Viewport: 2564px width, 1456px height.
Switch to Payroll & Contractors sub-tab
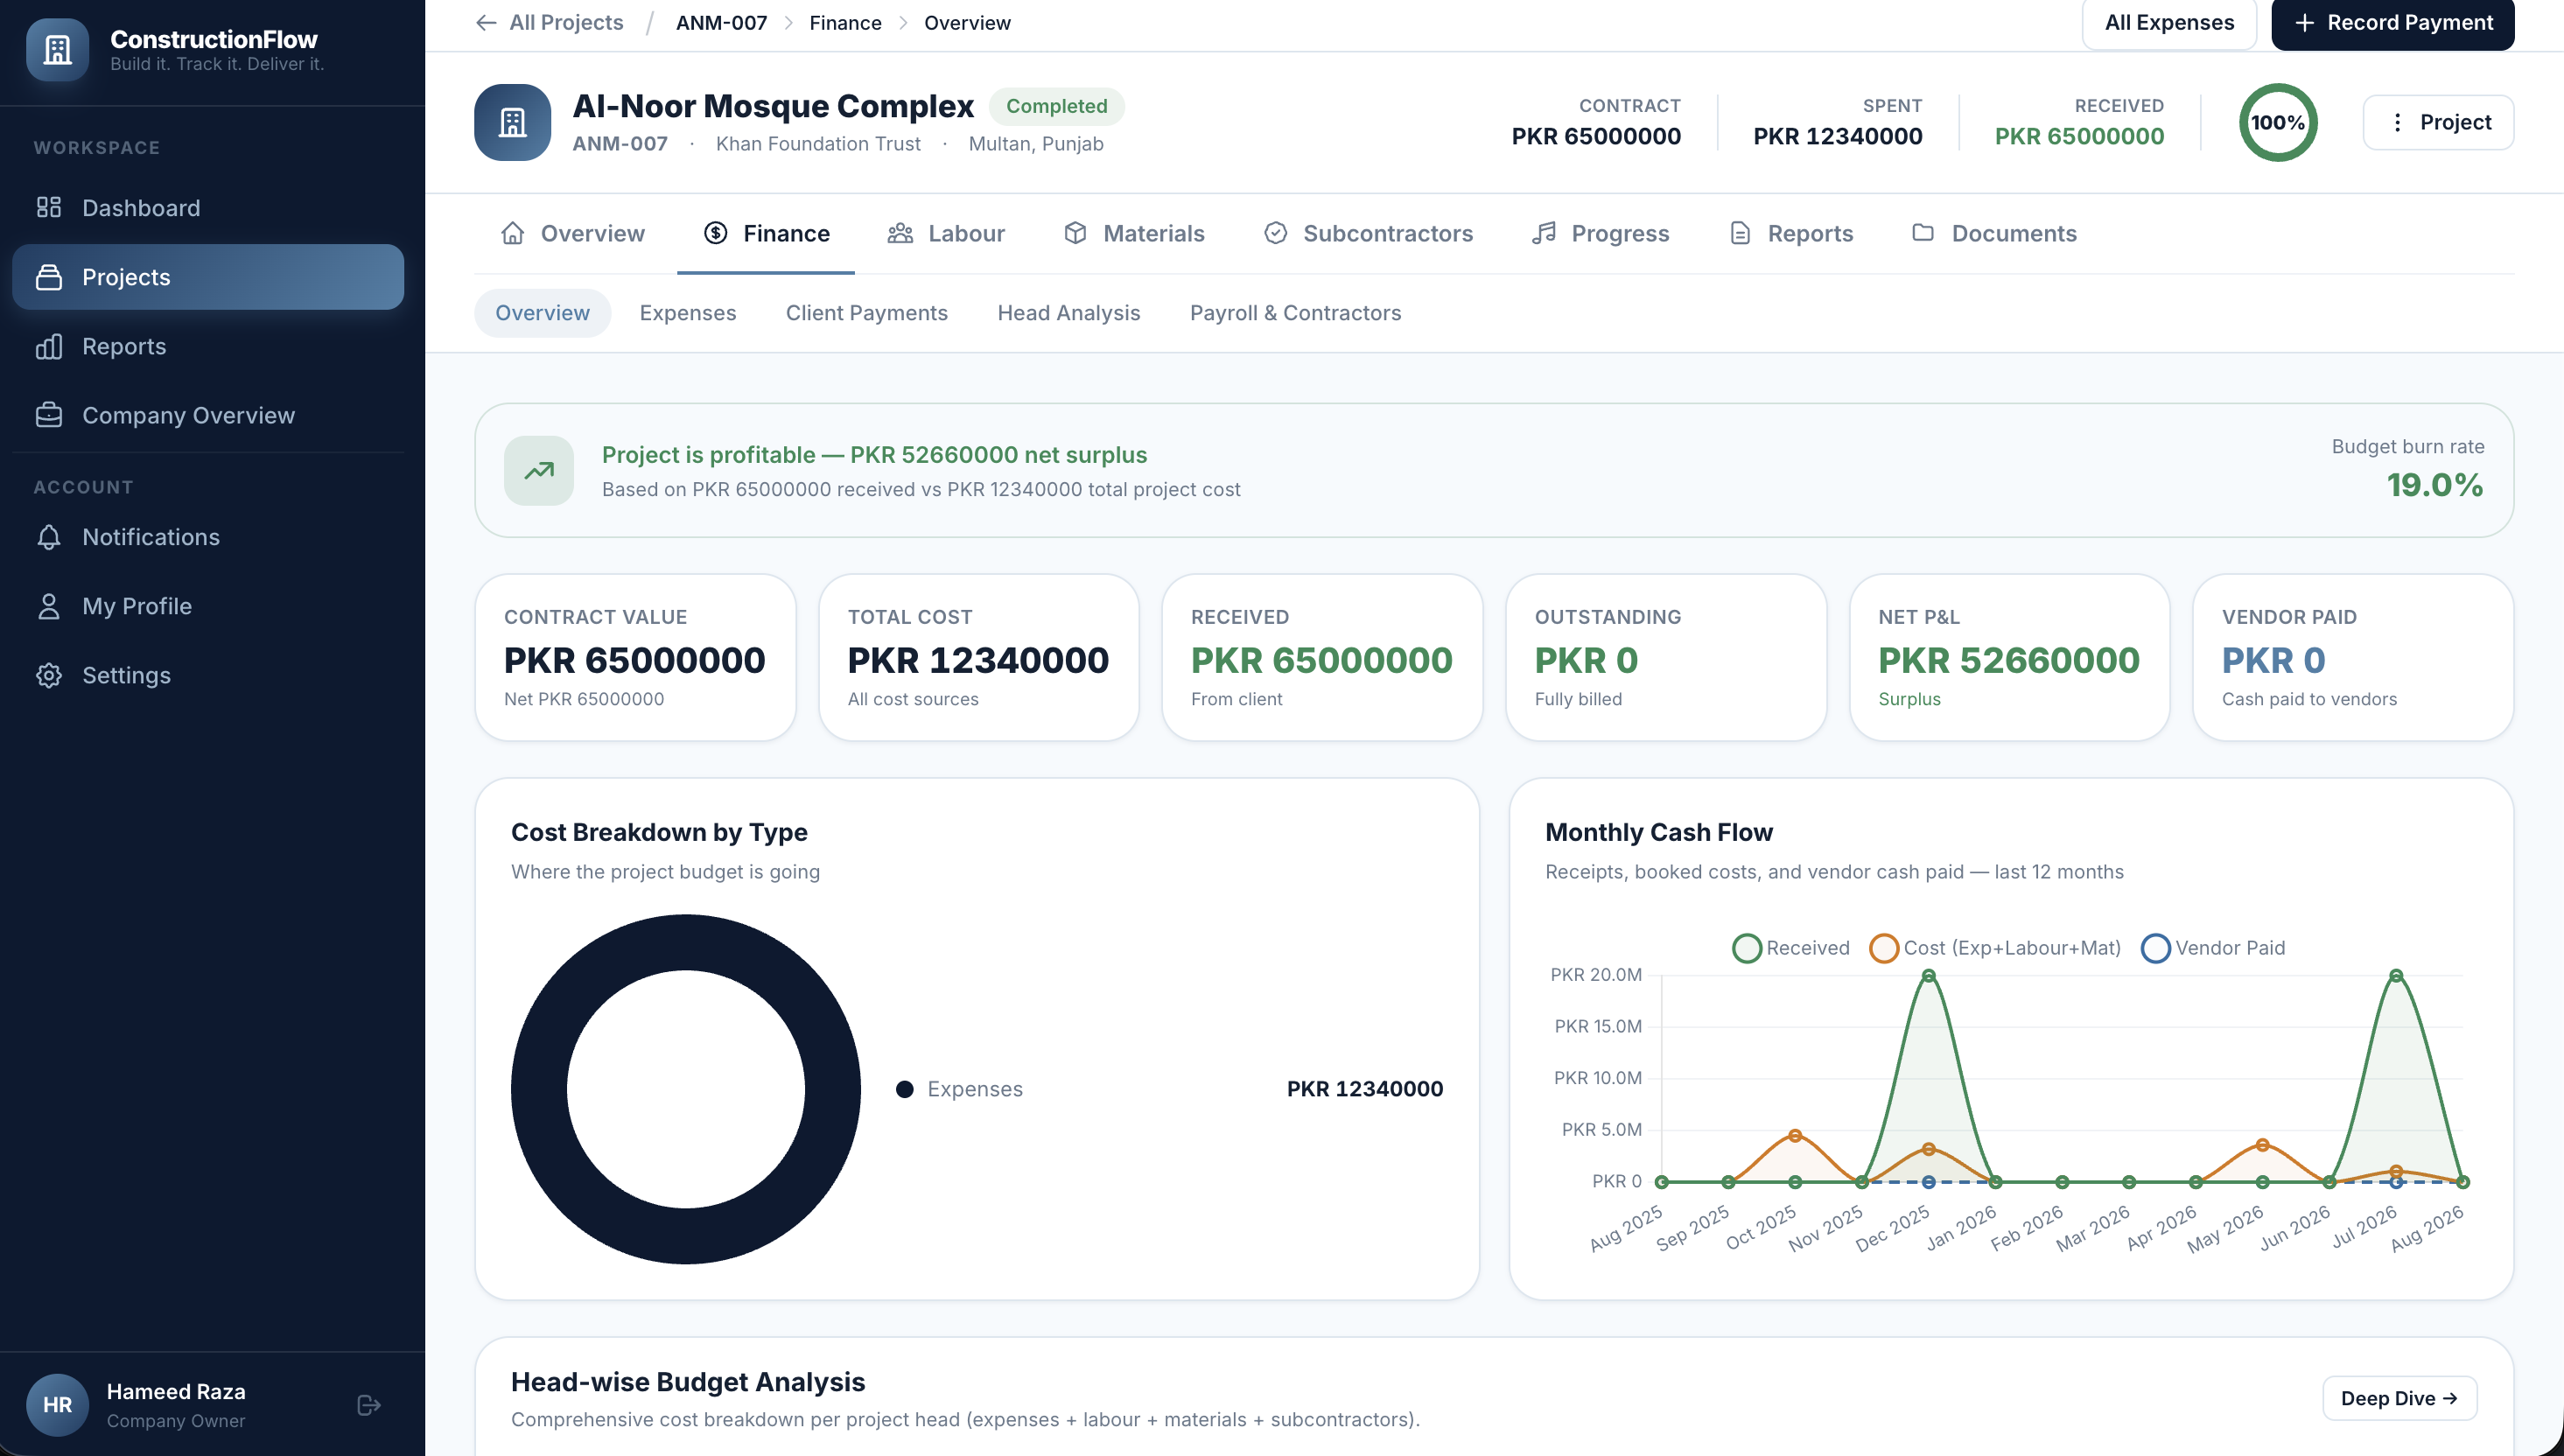pos(1296,313)
